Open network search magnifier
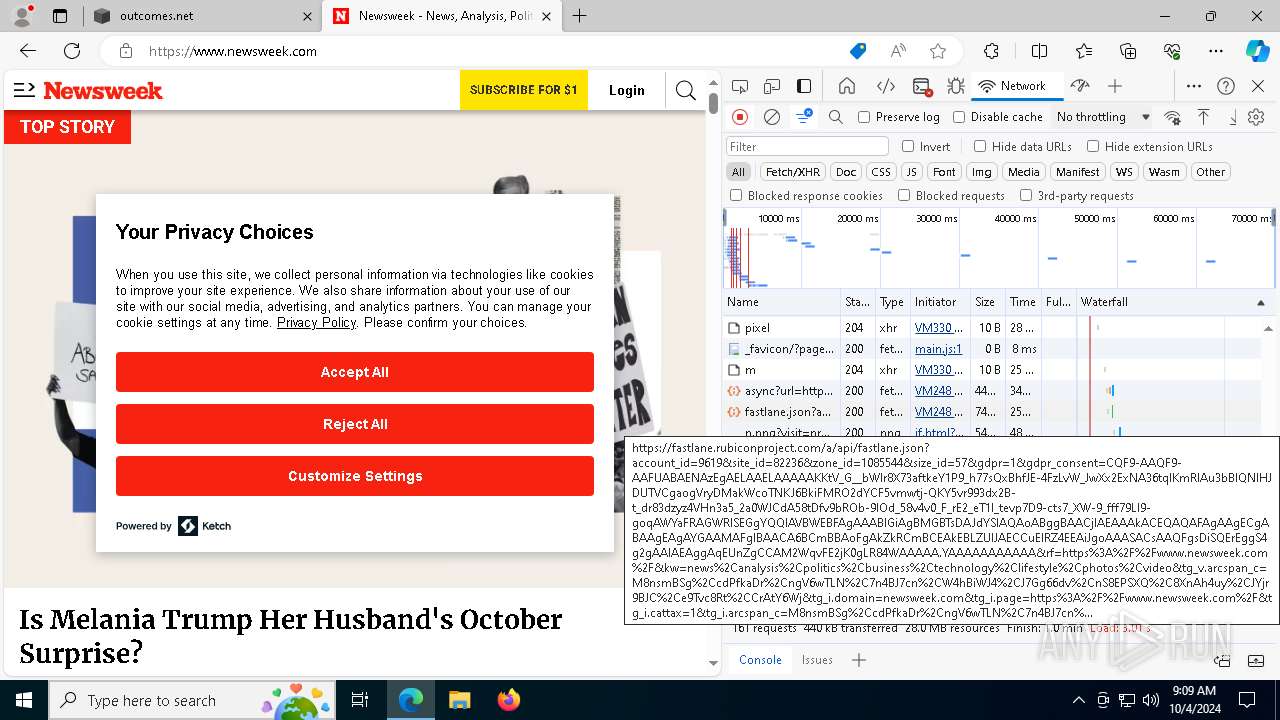 (x=836, y=117)
